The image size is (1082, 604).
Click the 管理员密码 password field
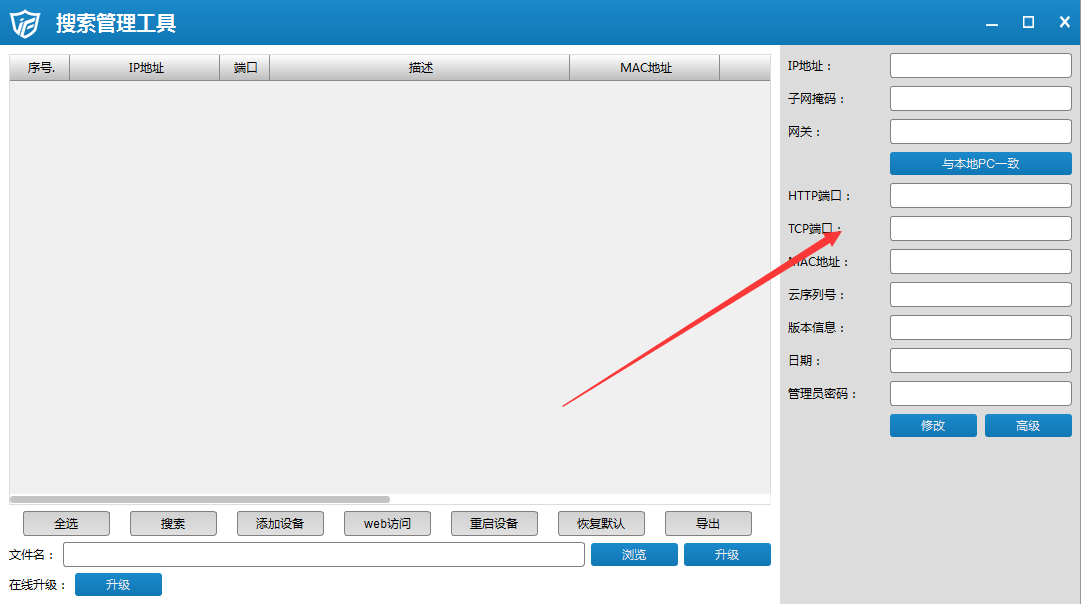[980, 394]
